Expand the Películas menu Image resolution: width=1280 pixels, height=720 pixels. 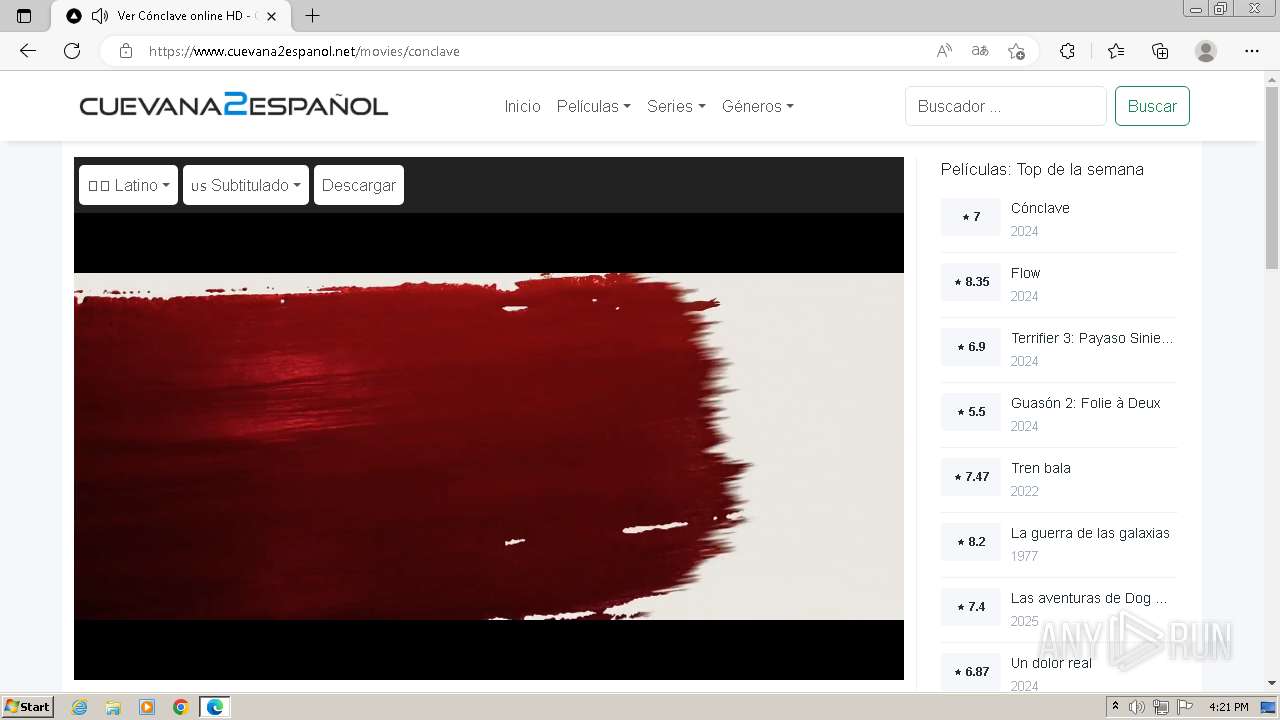pos(593,106)
